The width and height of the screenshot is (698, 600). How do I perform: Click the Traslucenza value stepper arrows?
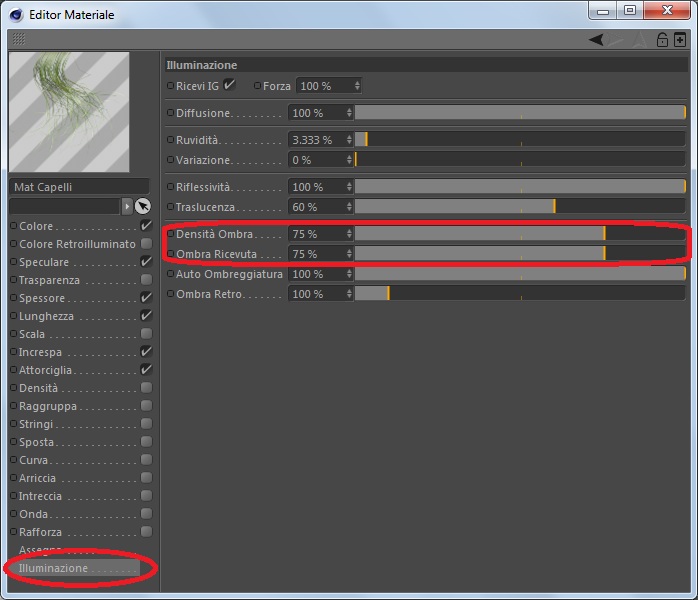[x=349, y=207]
